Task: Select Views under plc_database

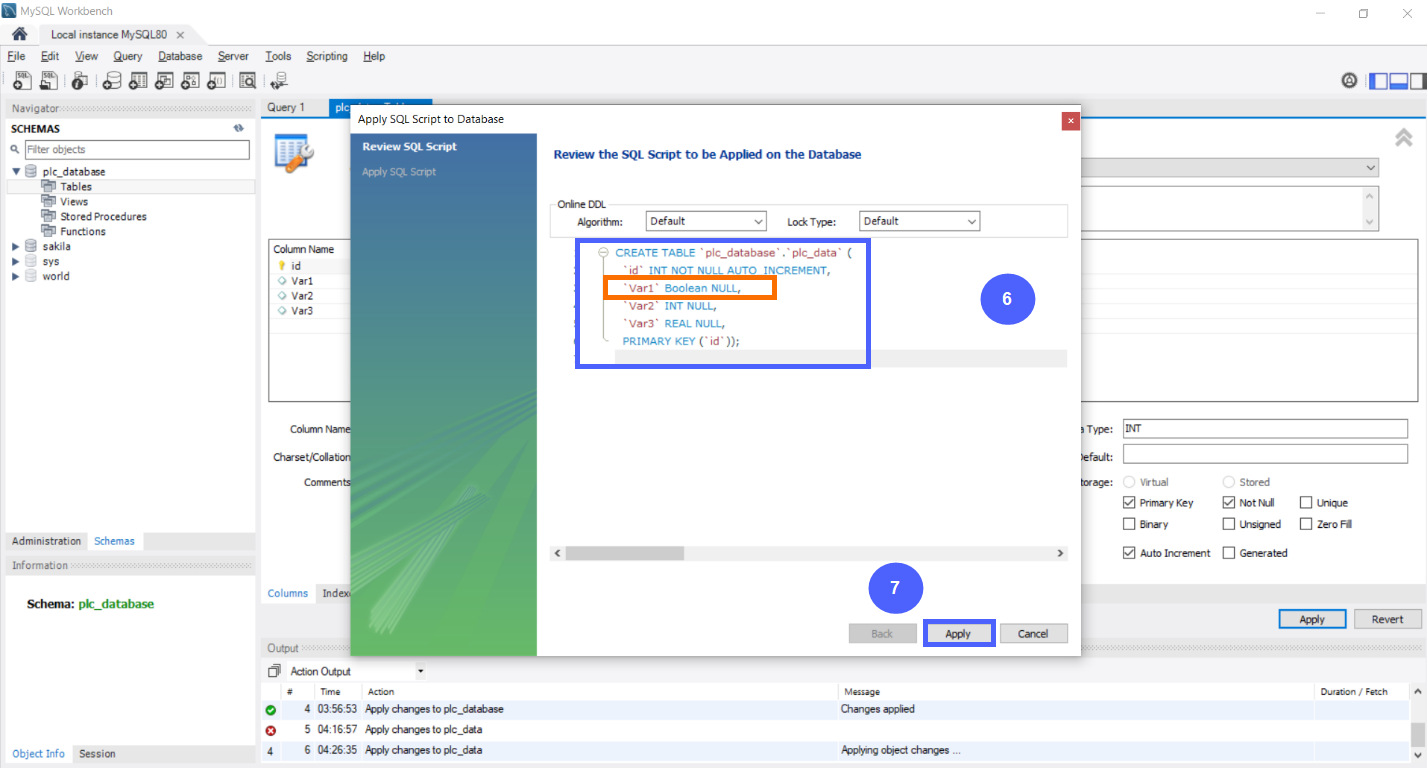Action: pos(74,202)
